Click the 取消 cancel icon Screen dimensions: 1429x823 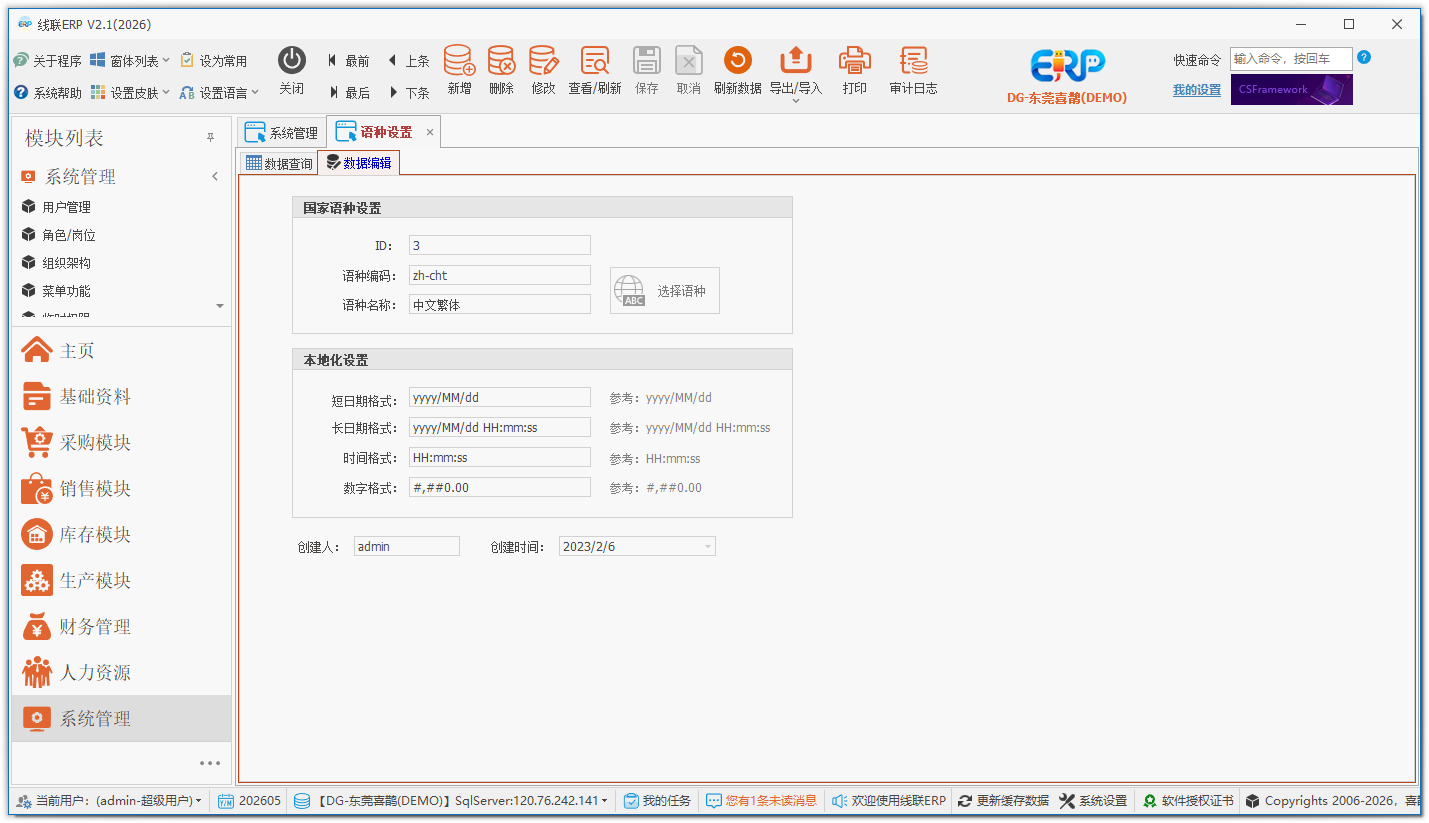[x=688, y=61]
